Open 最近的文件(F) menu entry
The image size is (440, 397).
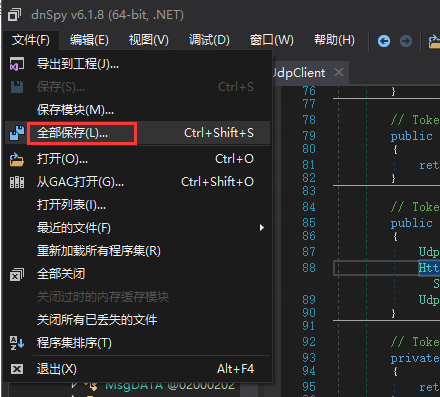click(137, 228)
